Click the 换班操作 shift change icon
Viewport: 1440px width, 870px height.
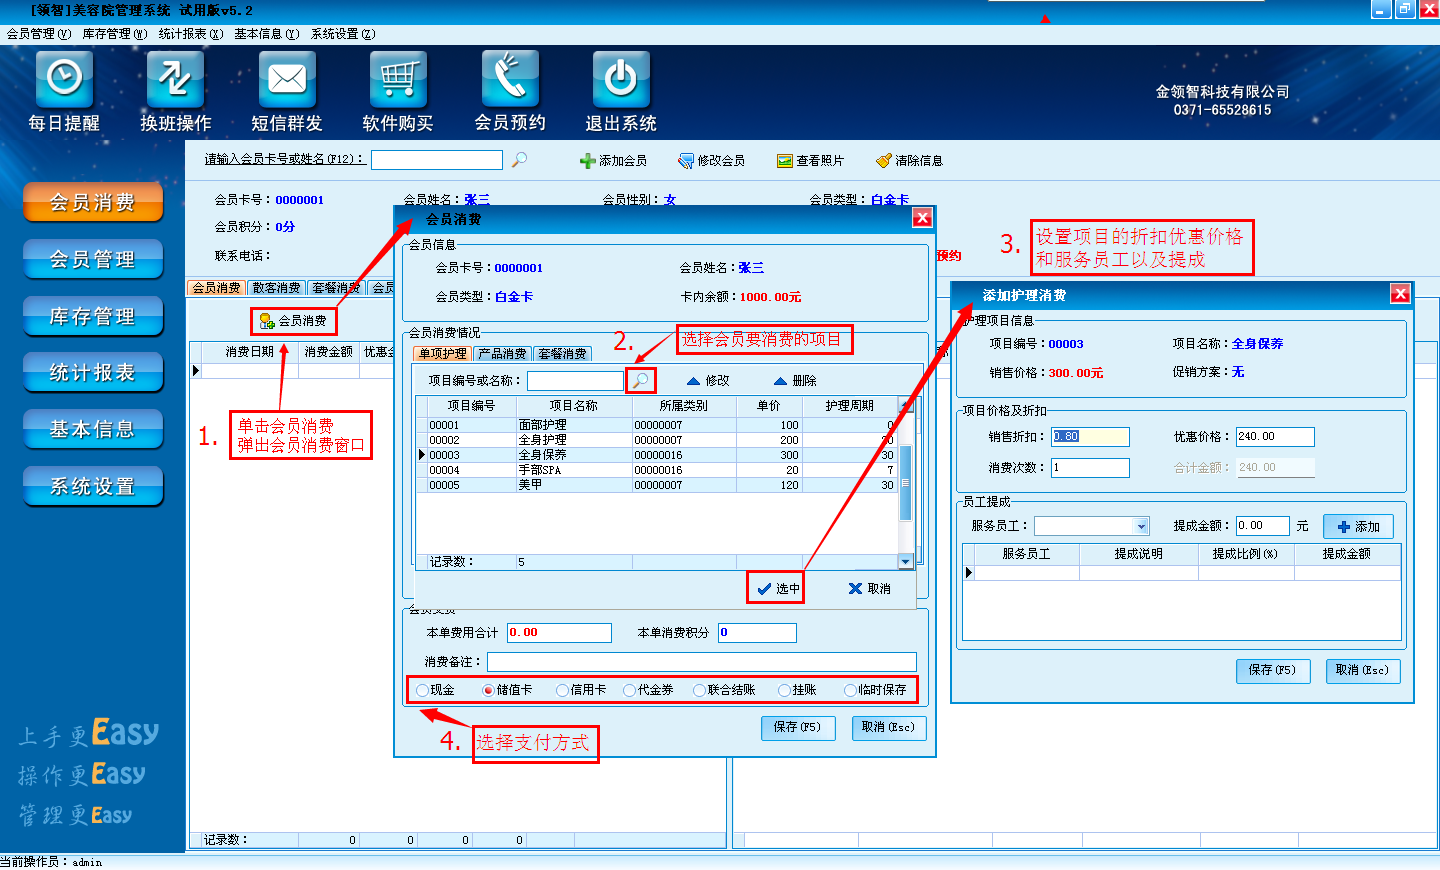[x=175, y=80]
